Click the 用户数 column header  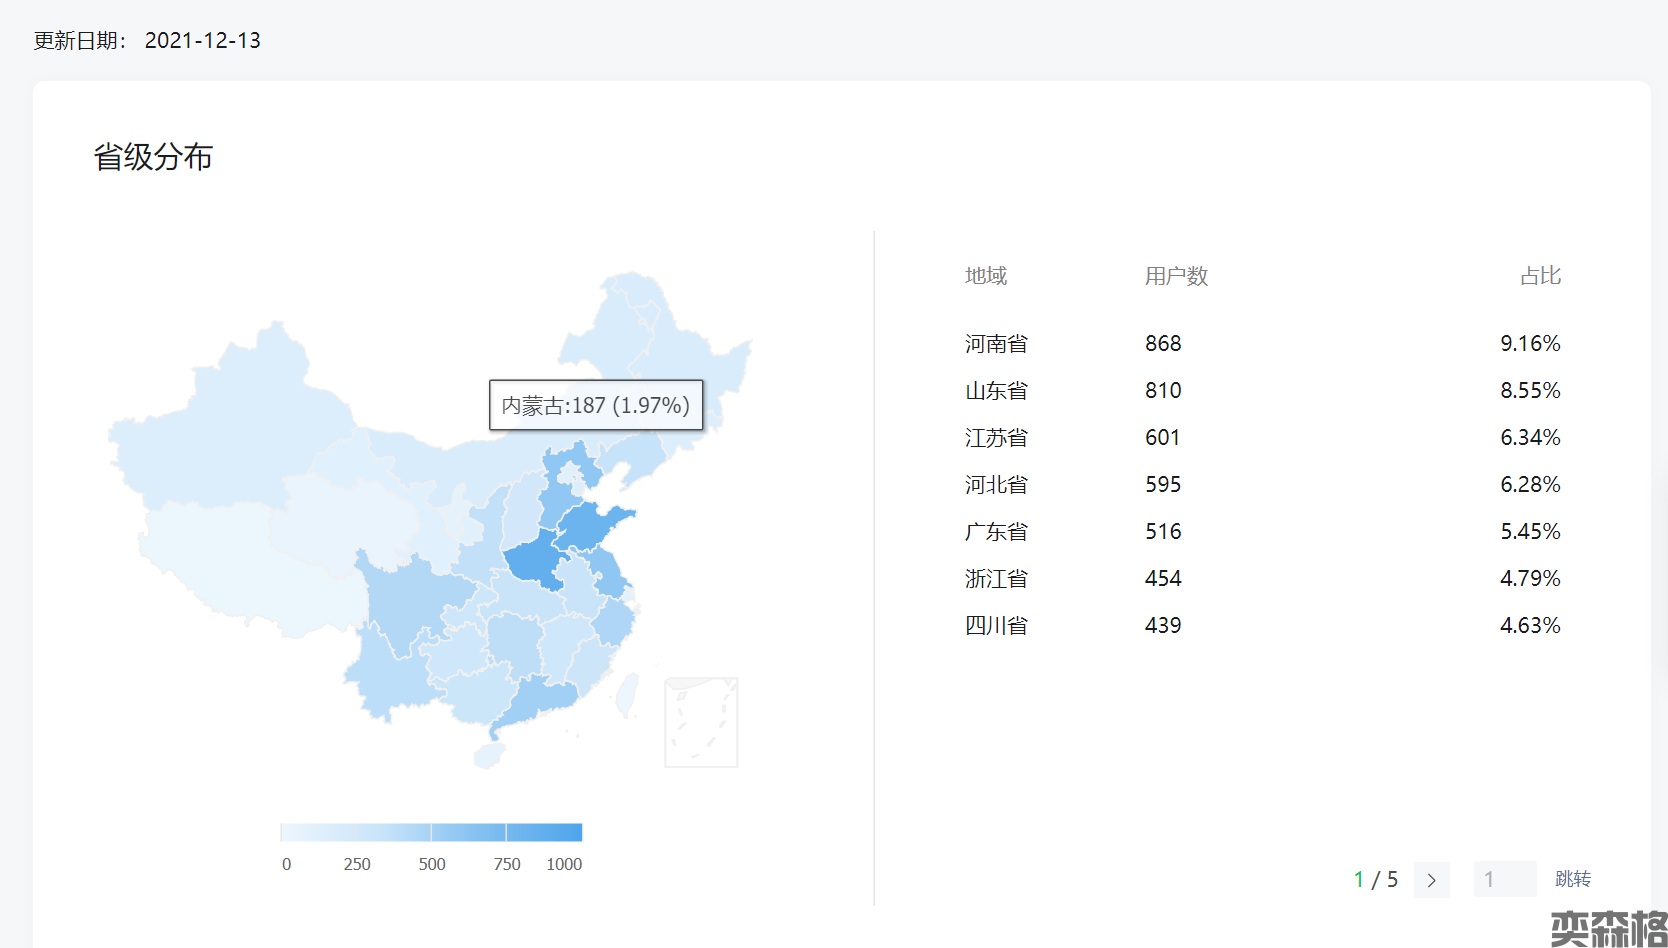1176,276
